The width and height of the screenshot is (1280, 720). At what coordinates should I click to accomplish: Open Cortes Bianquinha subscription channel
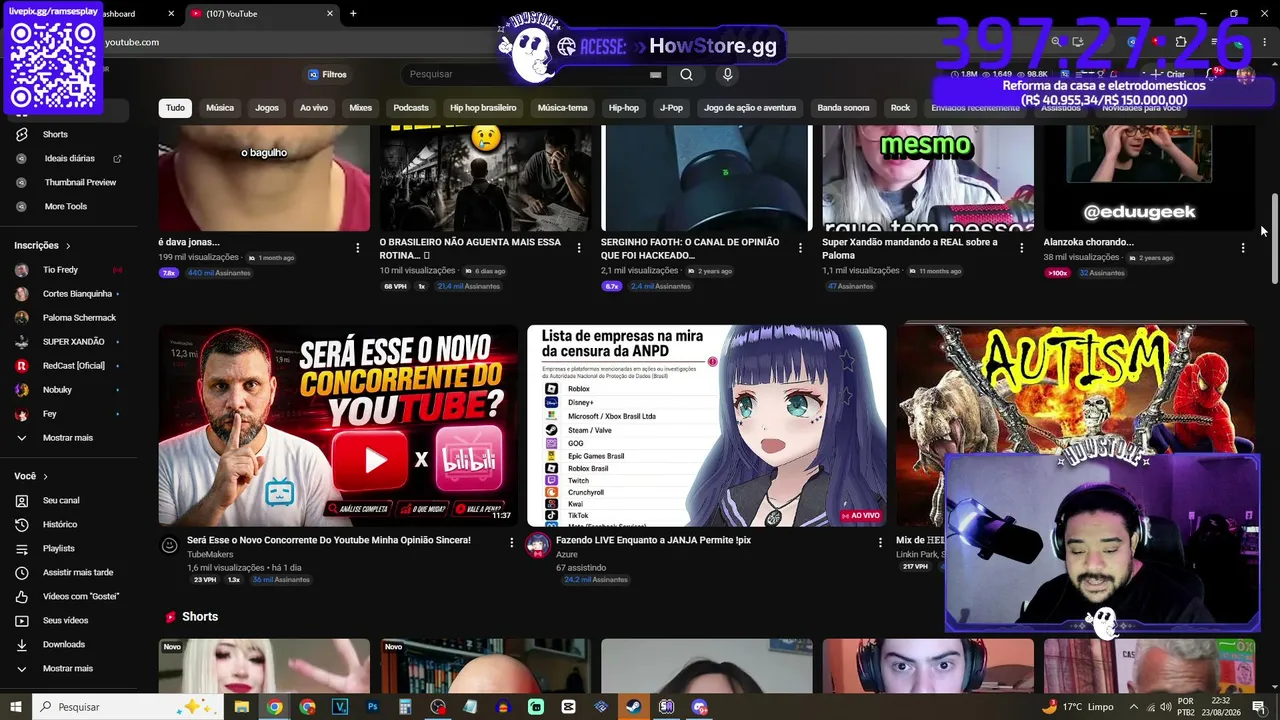tap(77, 294)
